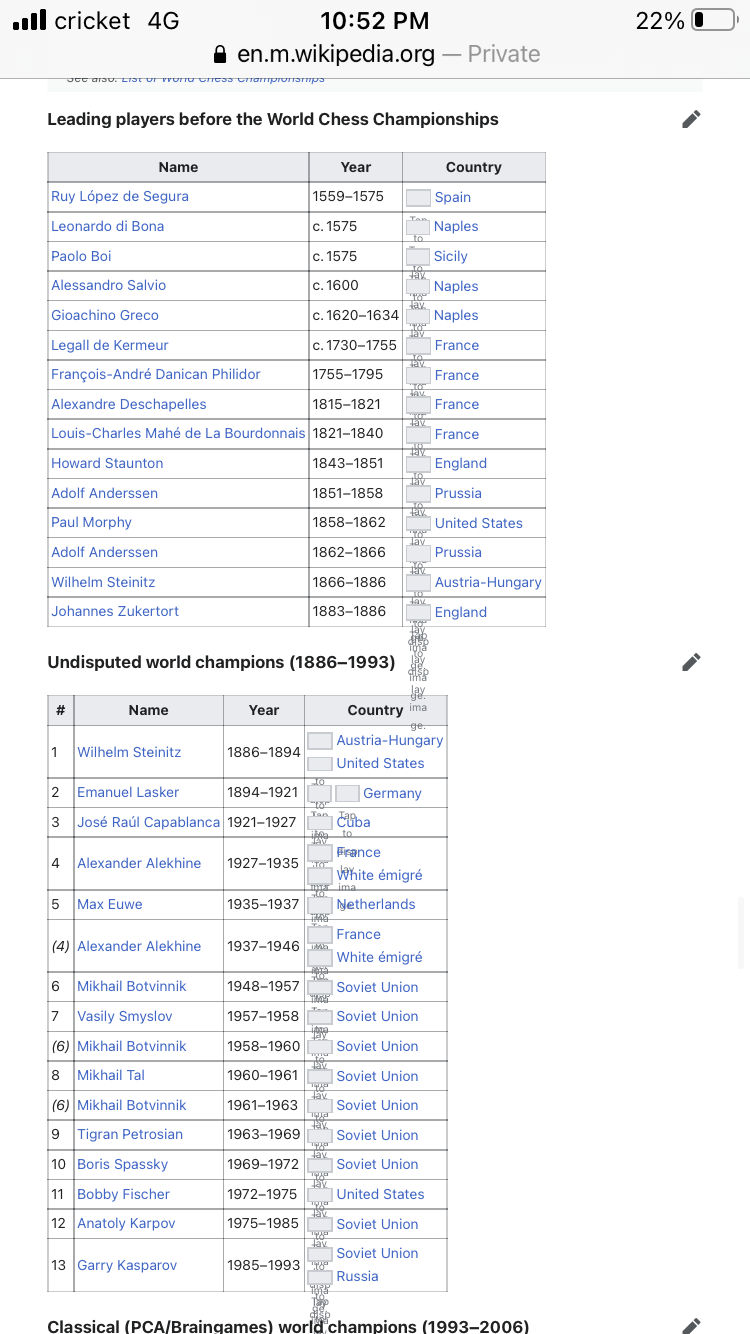Tap the battery icon in the status bar
750x1334 pixels.
point(714,20)
